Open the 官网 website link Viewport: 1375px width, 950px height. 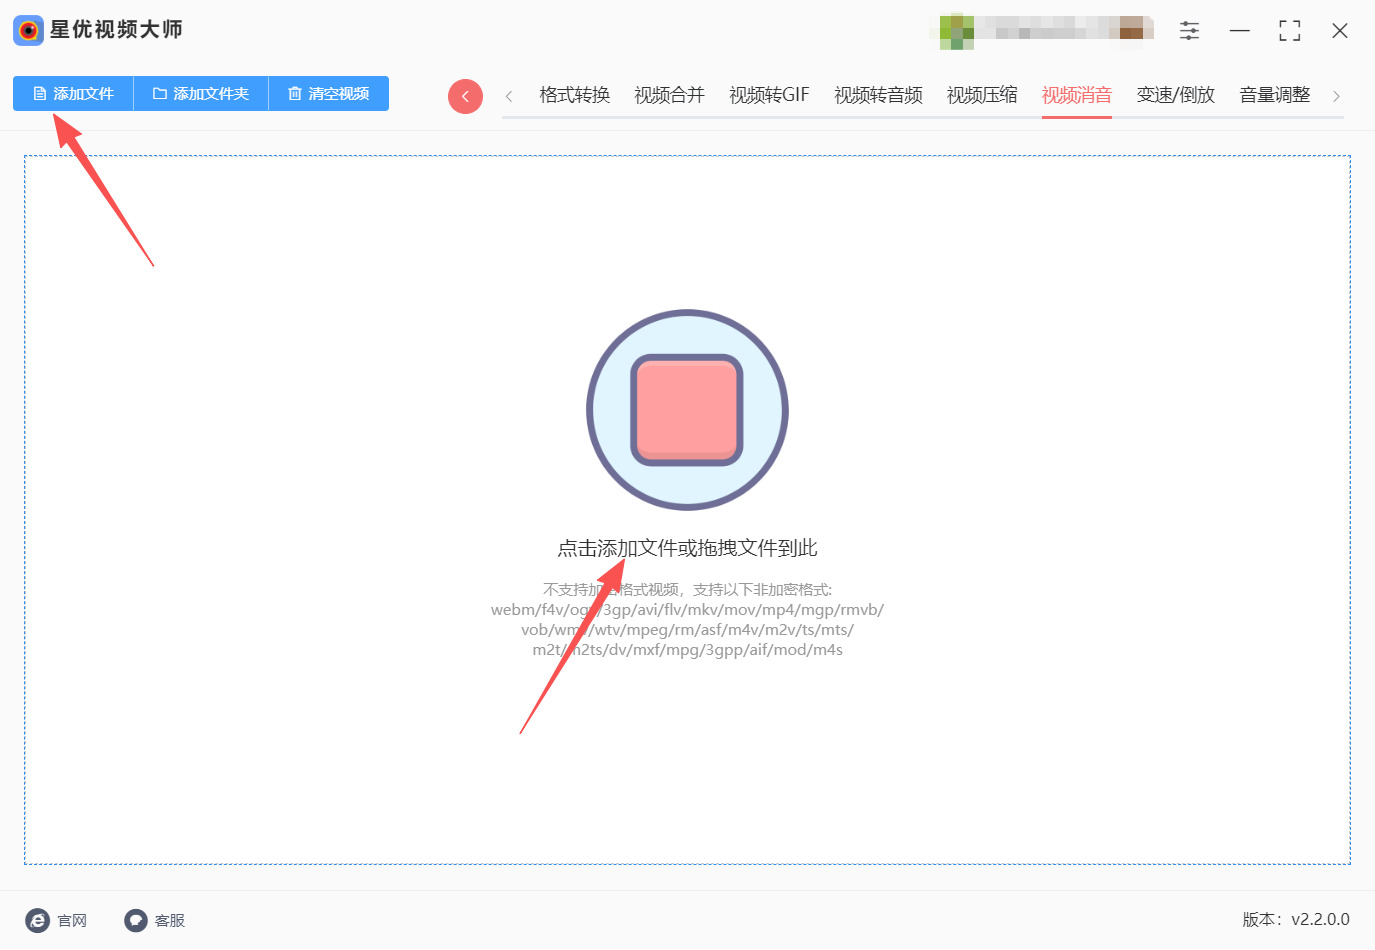[57, 920]
